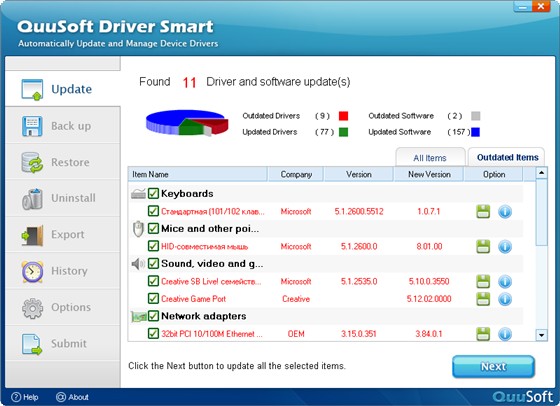560x406 pixels.
Task: Click the Export door icon
Action: pos(32,235)
